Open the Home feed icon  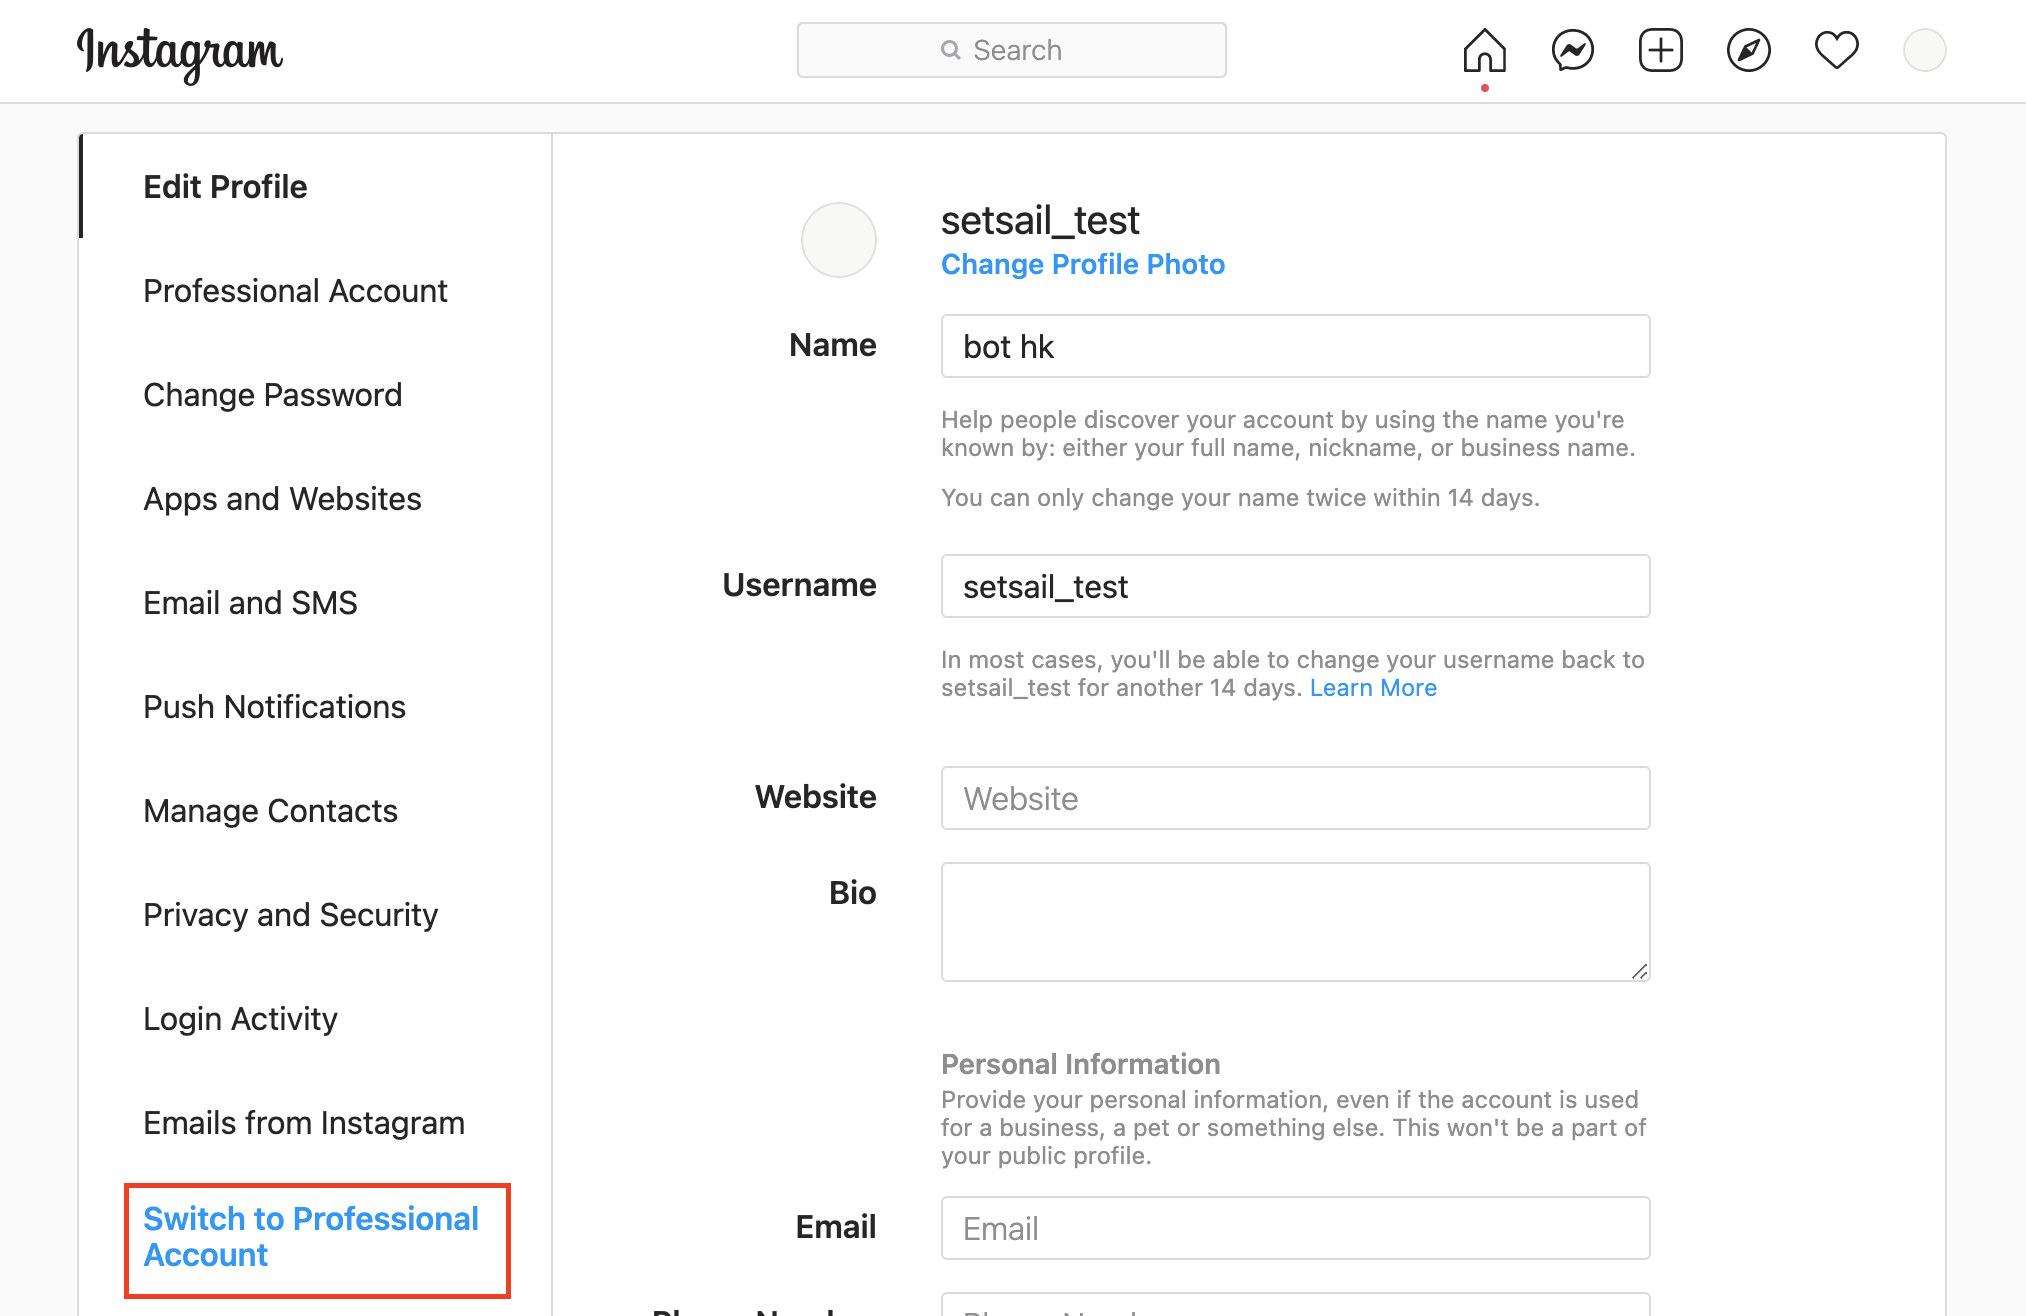tap(1484, 51)
